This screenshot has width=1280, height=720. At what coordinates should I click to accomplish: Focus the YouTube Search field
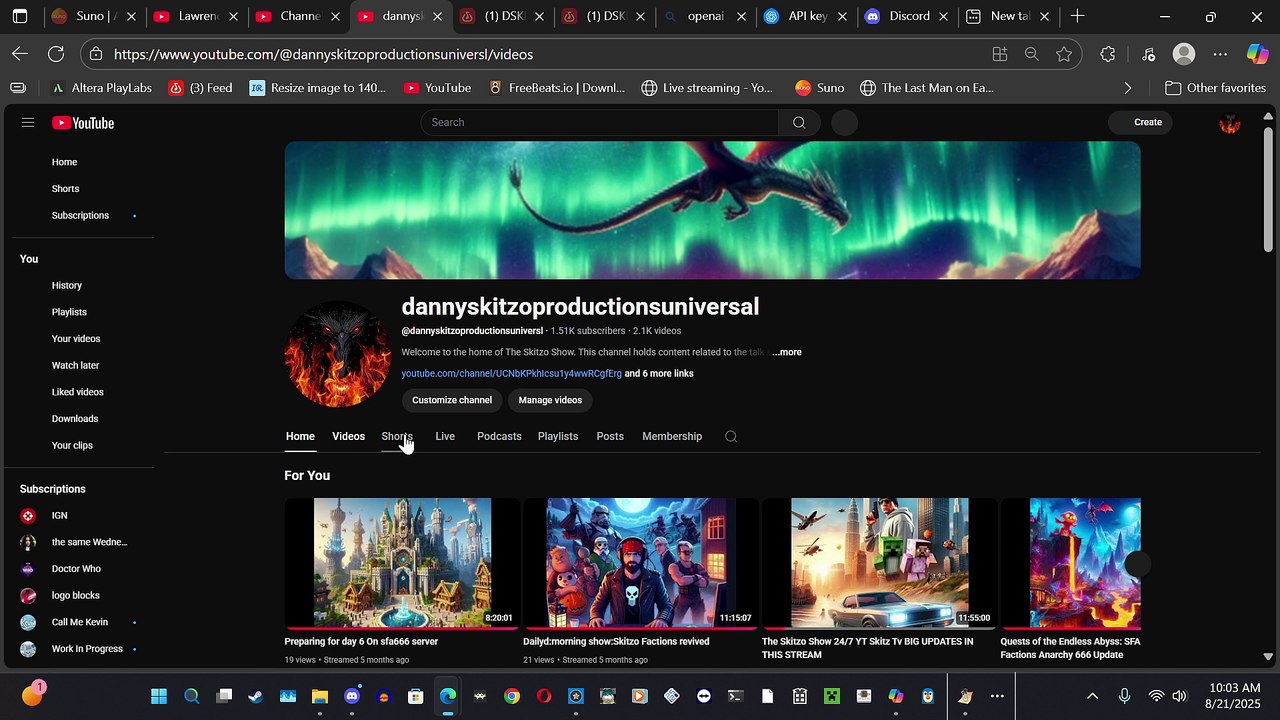pyautogui.click(x=600, y=122)
